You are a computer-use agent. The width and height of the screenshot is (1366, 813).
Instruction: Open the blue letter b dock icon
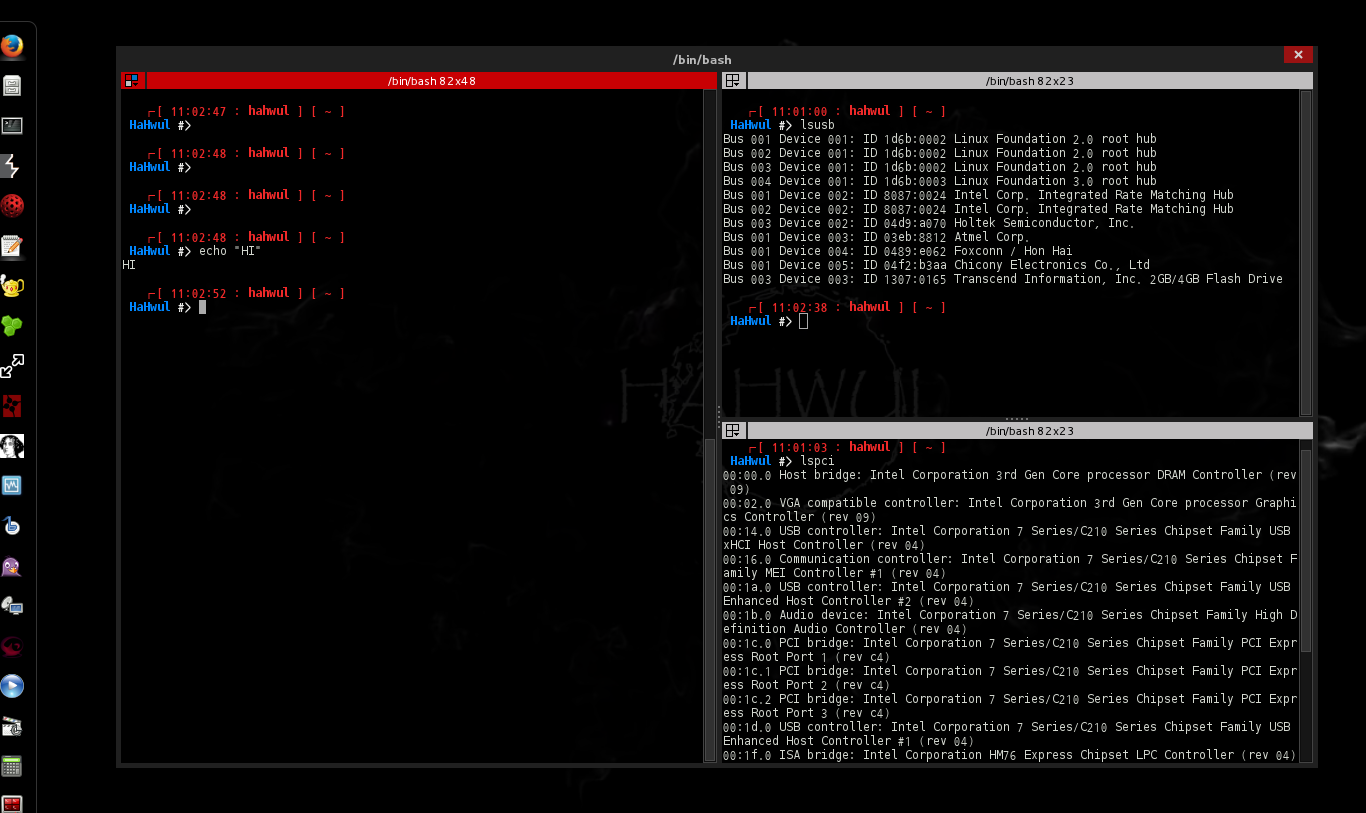click(x=12, y=526)
